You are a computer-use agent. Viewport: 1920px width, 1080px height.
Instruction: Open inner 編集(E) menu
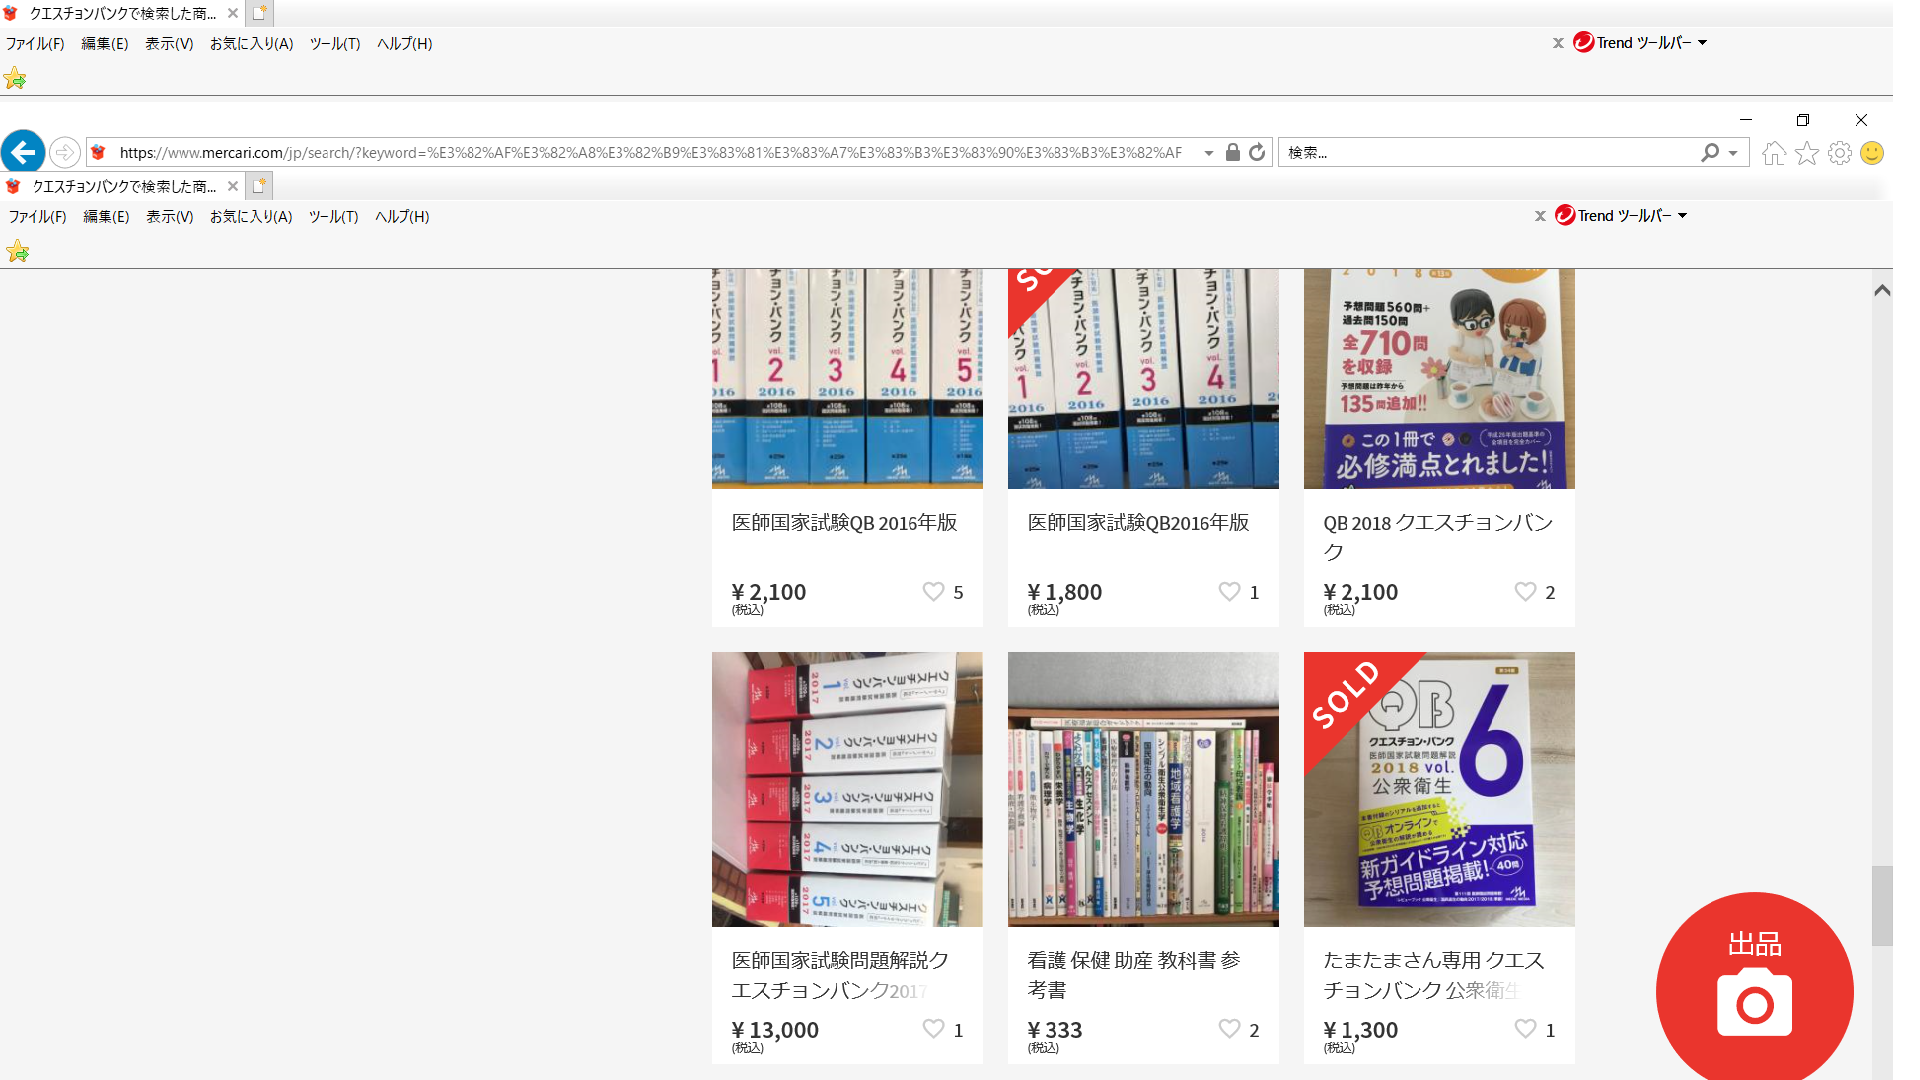coord(106,216)
